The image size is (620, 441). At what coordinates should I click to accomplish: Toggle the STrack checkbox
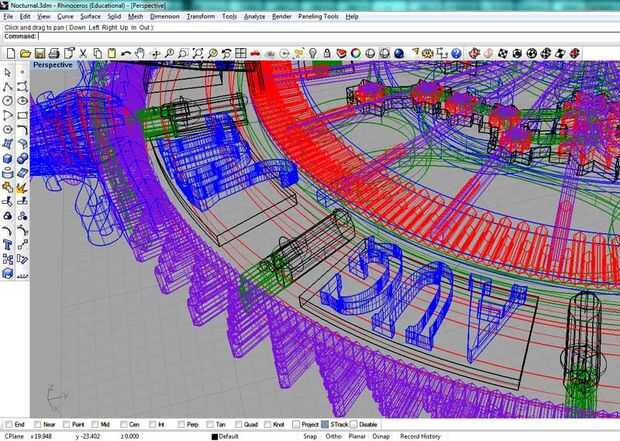point(325,424)
